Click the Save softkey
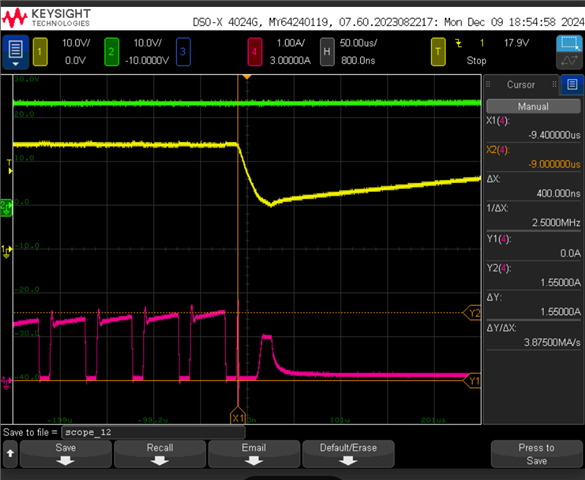The height and width of the screenshot is (480, 585). 66,454
